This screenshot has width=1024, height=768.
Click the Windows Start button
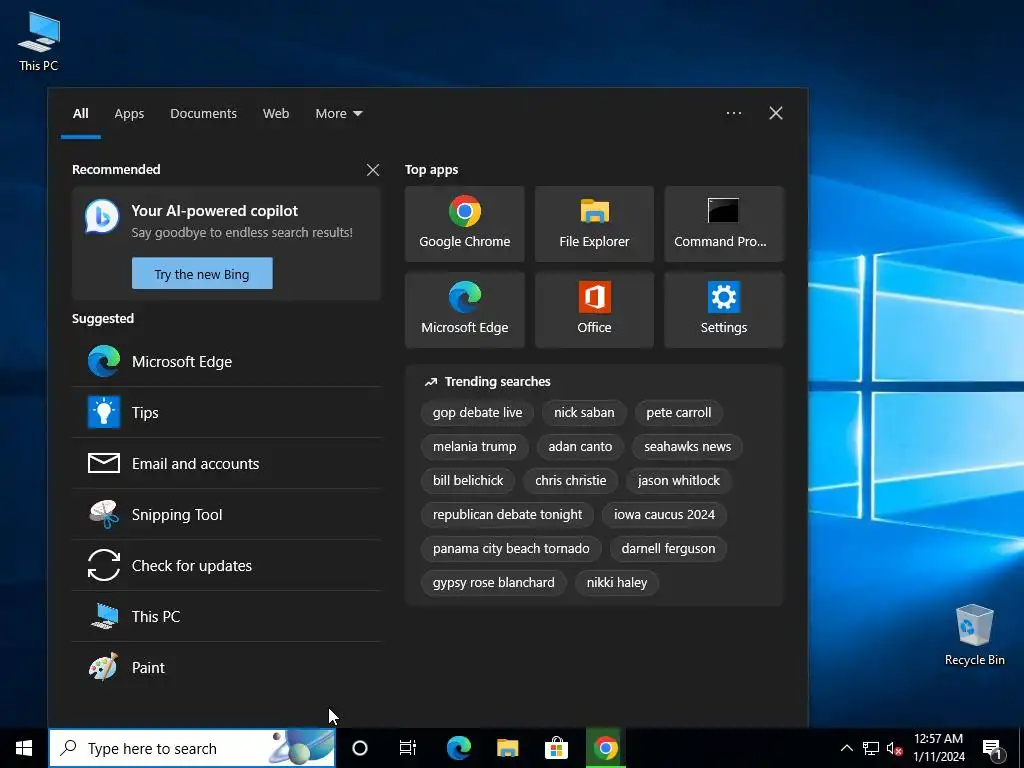(x=24, y=748)
